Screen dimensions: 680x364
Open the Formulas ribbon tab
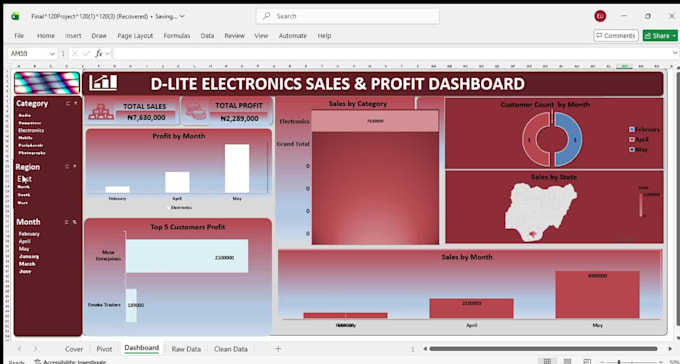(177, 36)
